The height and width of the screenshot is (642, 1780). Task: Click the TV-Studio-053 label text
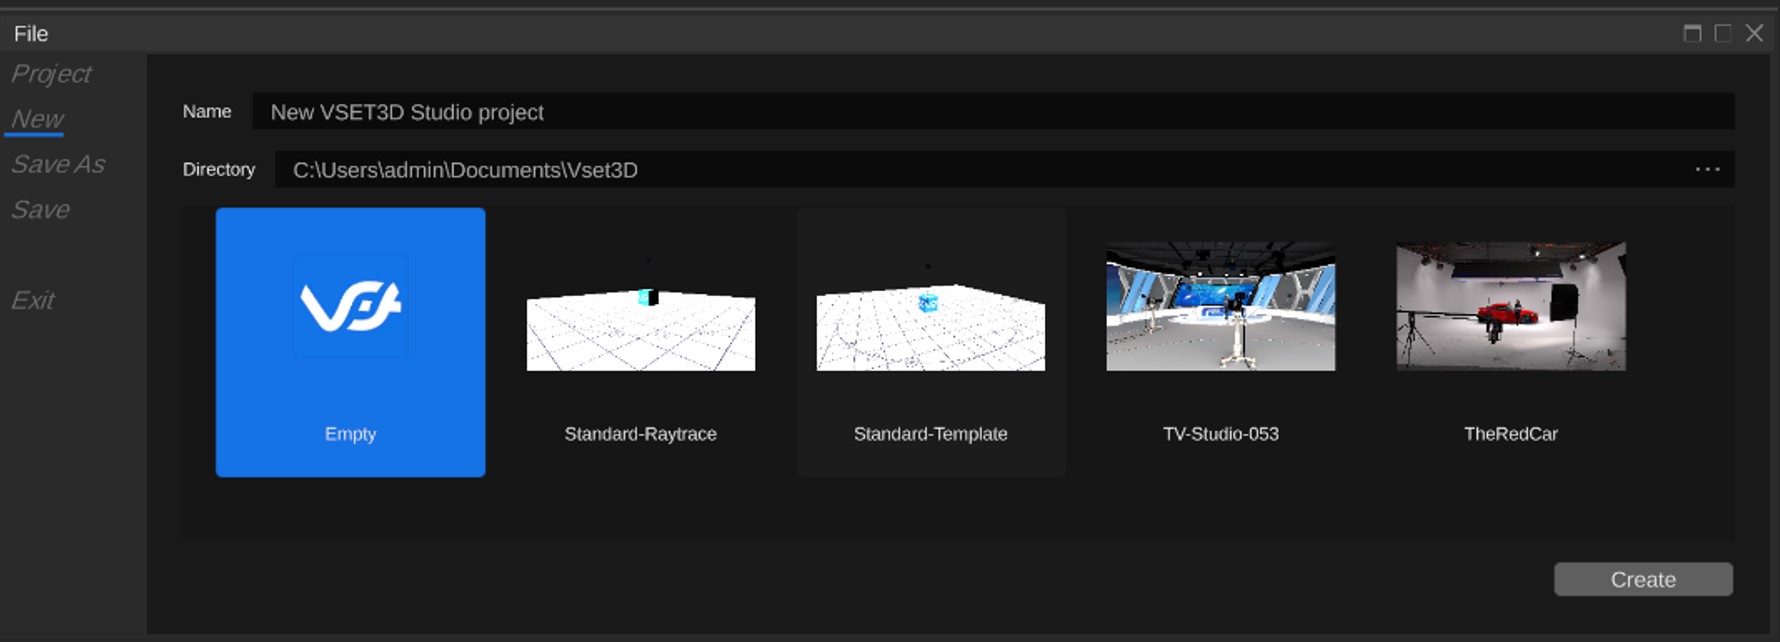pyautogui.click(x=1220, y=434)
